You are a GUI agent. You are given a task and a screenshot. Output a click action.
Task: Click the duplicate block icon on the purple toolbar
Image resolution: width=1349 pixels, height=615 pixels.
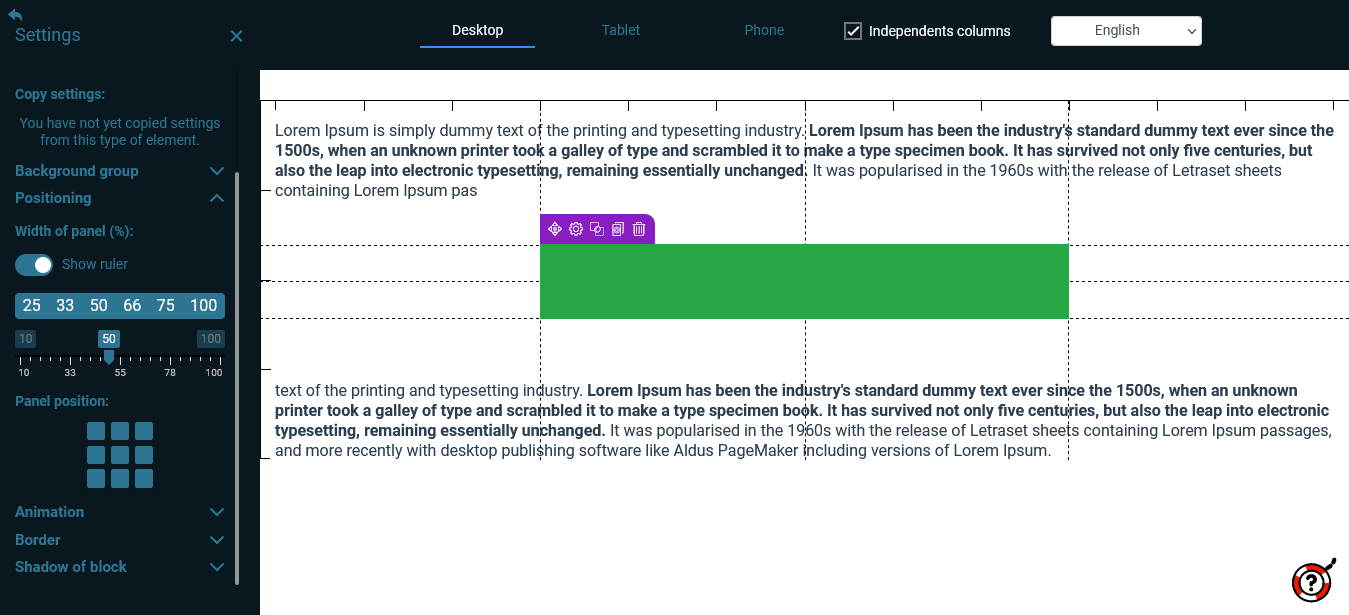click(x=597, y=229)
